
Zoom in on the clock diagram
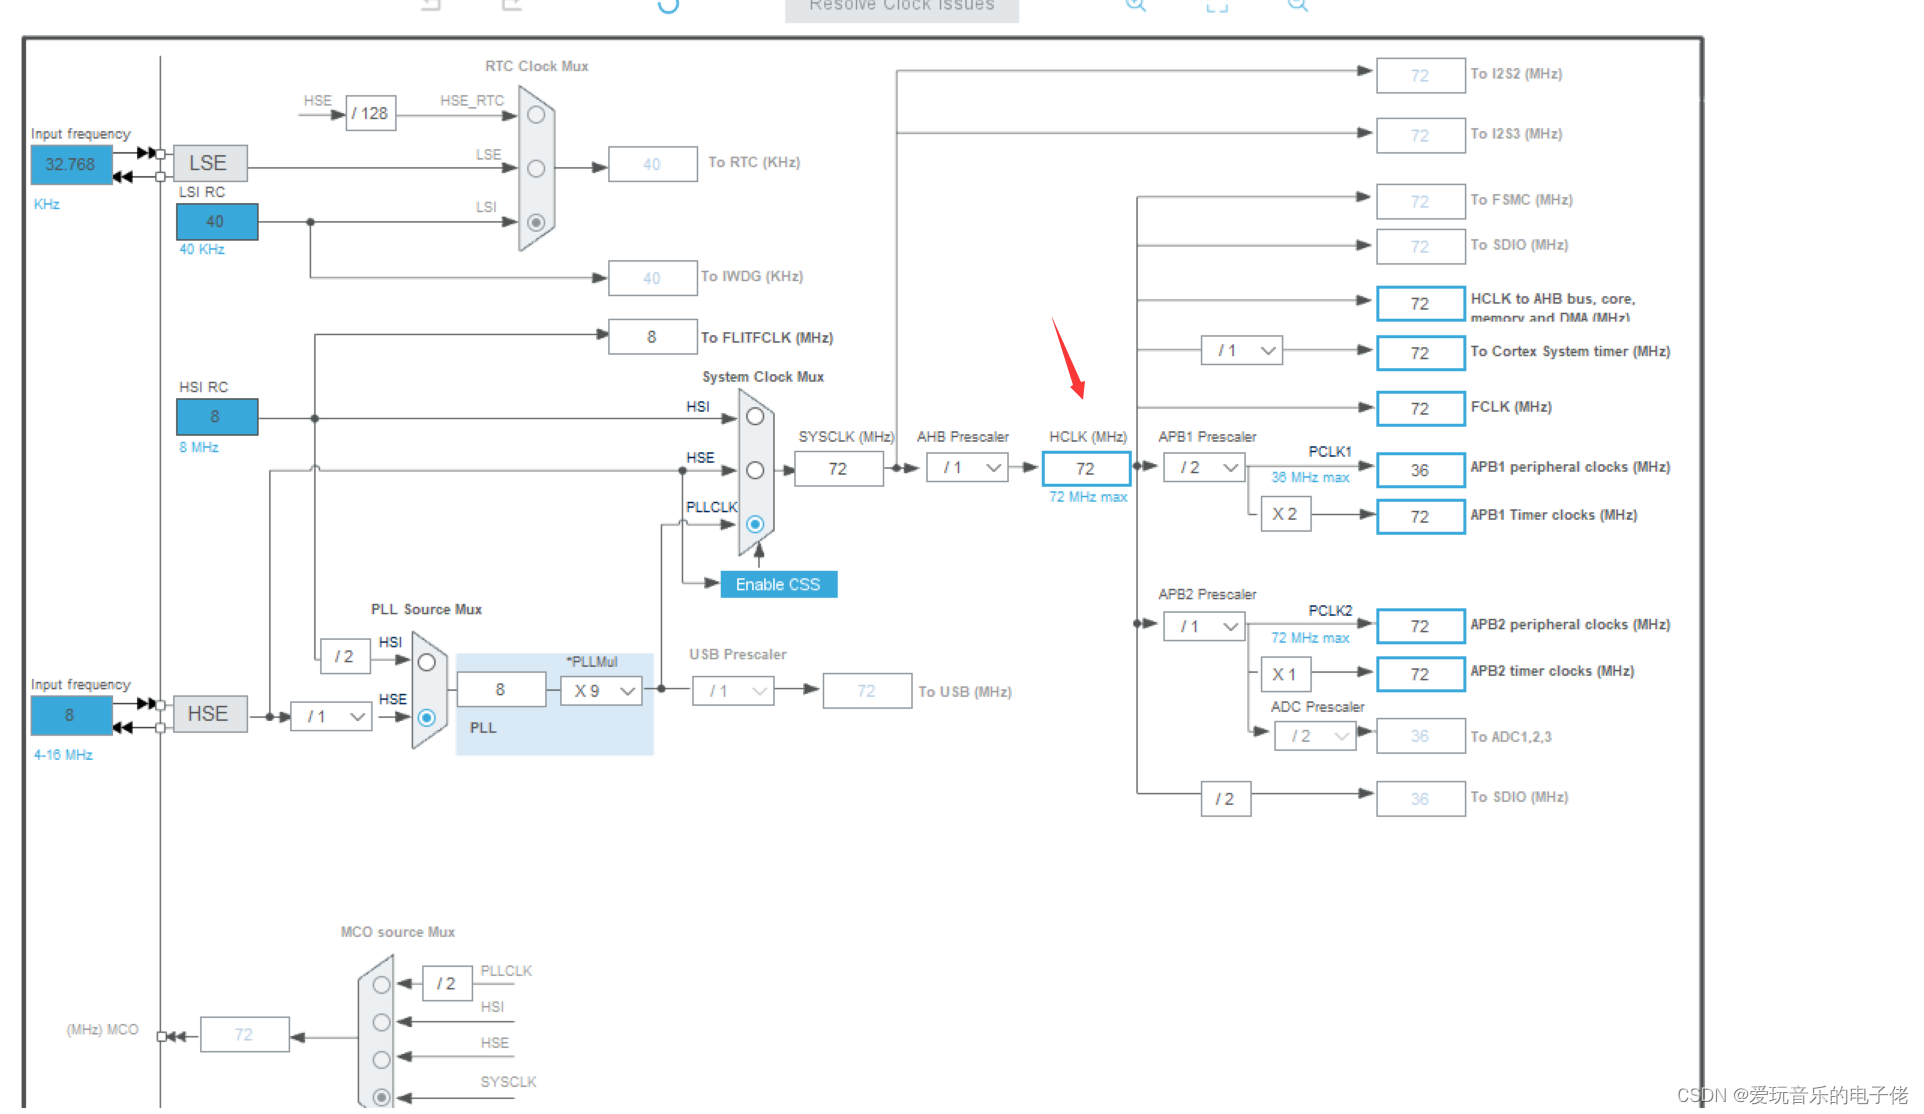1135,6
